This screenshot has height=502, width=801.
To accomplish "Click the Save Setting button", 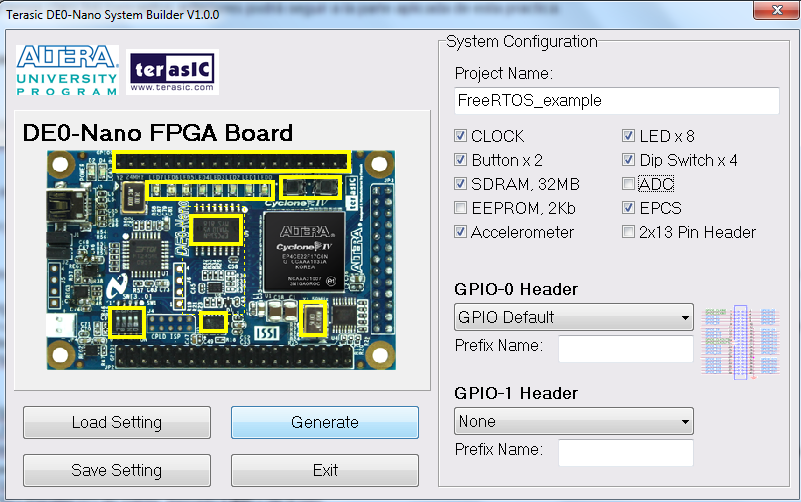I will [117, 470].
